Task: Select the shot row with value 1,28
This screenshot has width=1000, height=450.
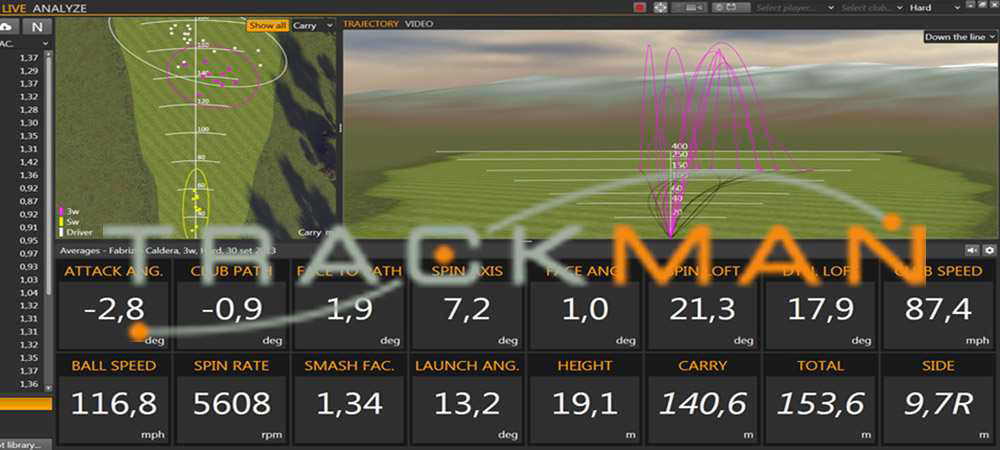Action: (23, 110)
